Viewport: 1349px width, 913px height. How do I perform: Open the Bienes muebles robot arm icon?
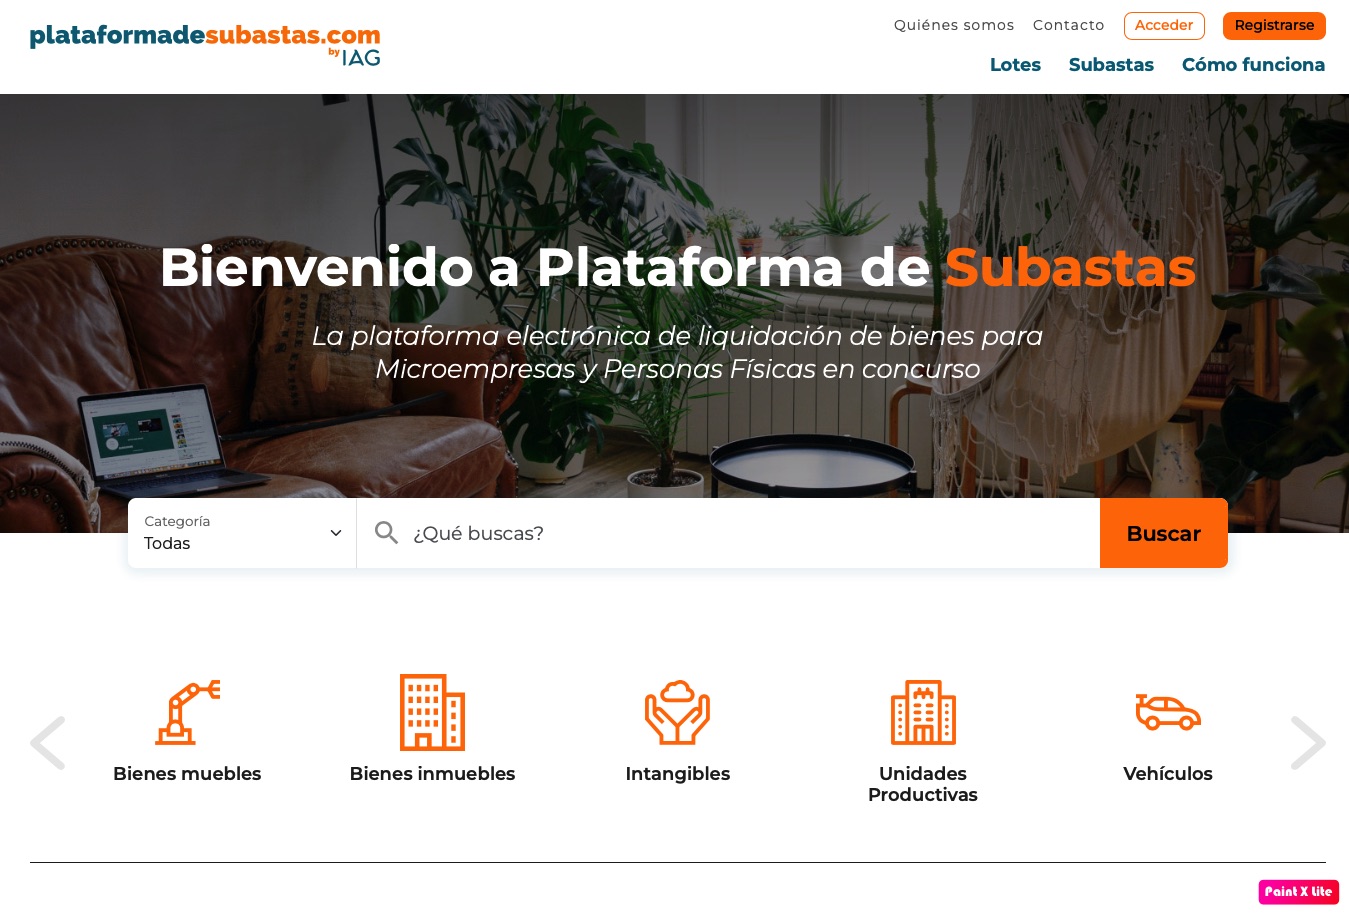187,712
